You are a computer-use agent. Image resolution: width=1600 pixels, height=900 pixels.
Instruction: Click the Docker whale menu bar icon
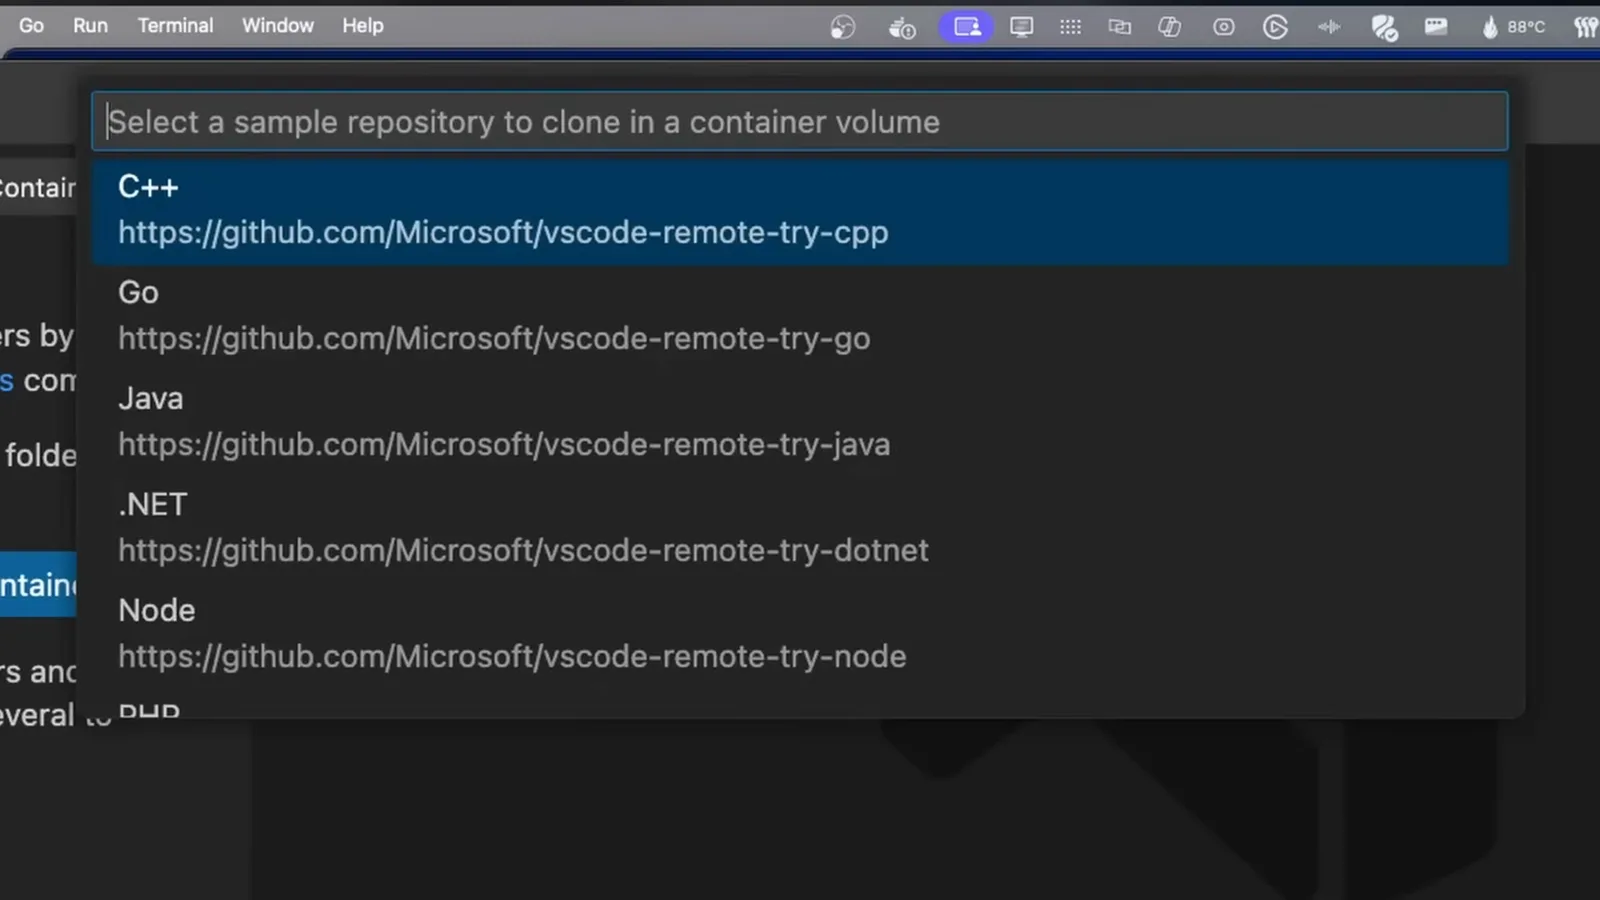[x=902, y=27]
